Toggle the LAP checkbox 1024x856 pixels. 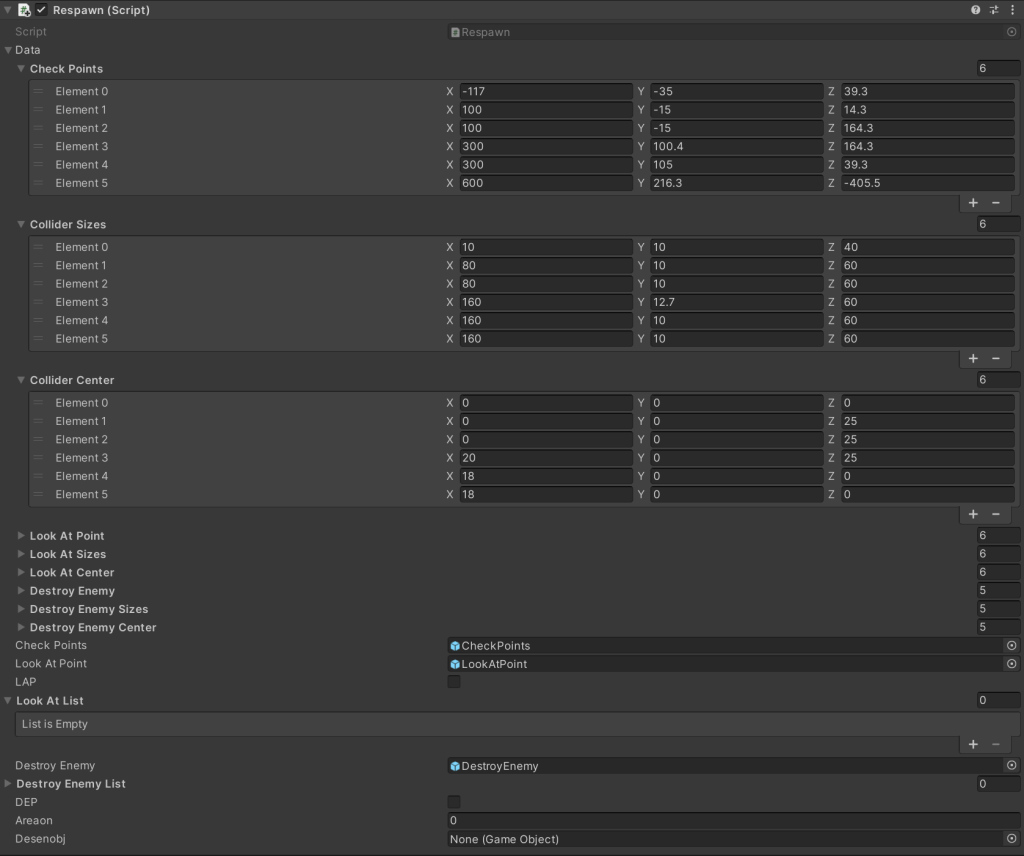click(x=454, y=682)
